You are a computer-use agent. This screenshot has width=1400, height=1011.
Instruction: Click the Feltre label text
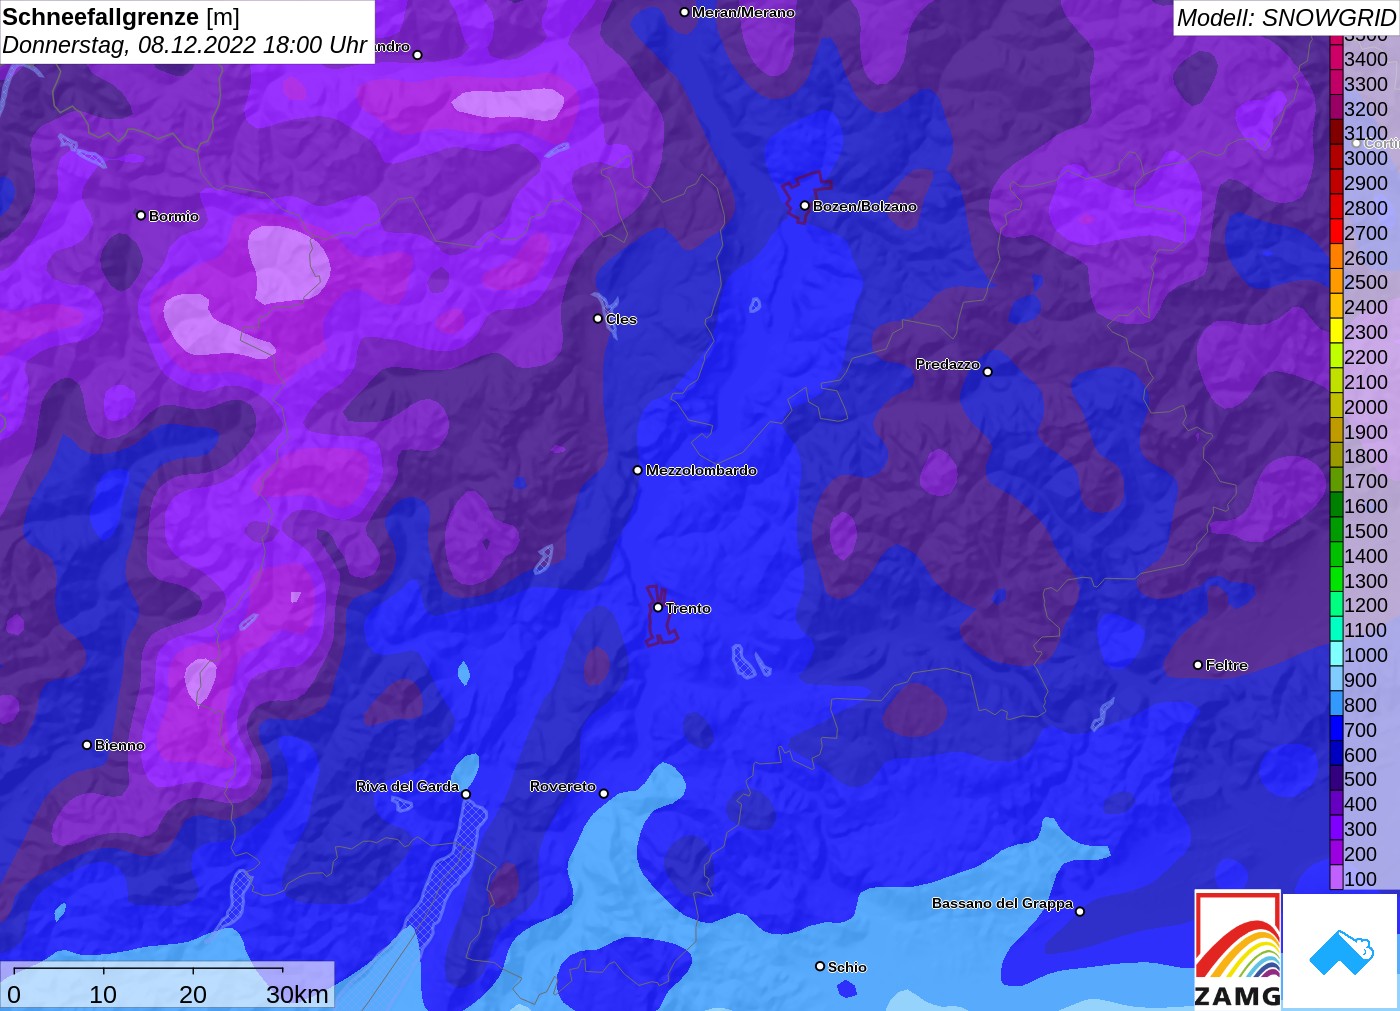(1226, 665)
